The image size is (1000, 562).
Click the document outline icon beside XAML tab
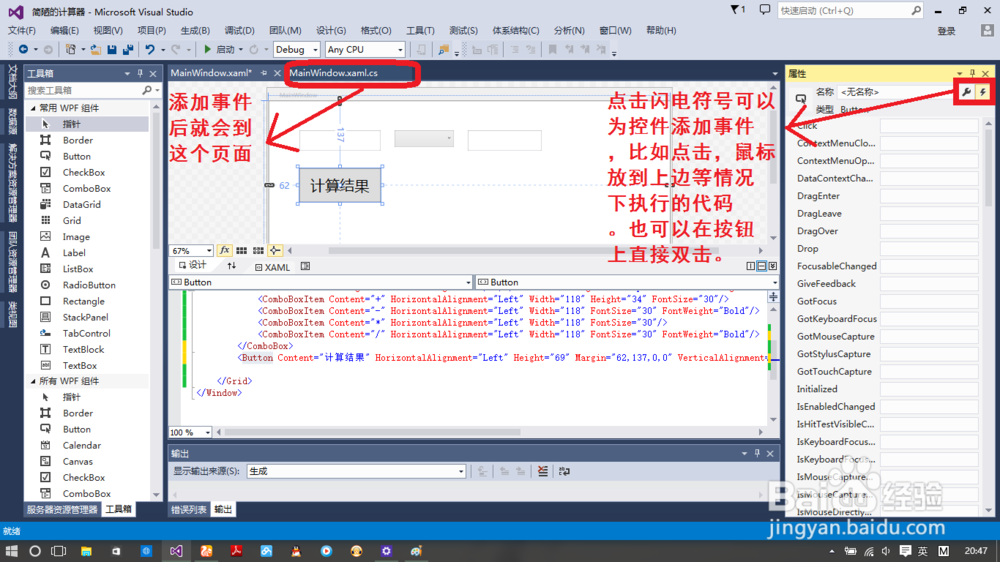tap(305, 267)
